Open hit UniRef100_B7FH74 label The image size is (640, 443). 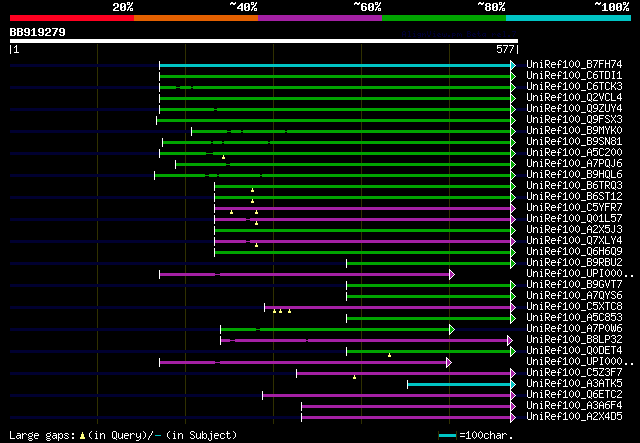[x=574, y=65]
